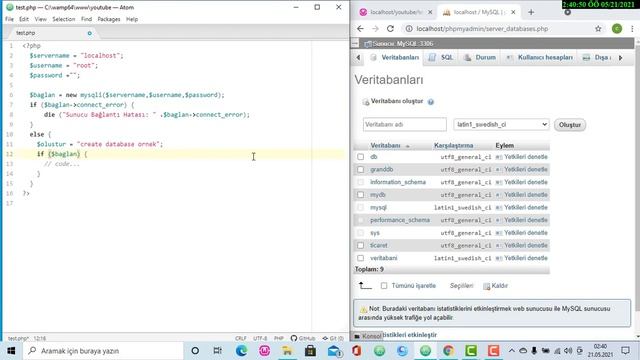This screenshot has height=360, width=640.
Task: Tick the checkbox for database db
Action: coord(360,157)
